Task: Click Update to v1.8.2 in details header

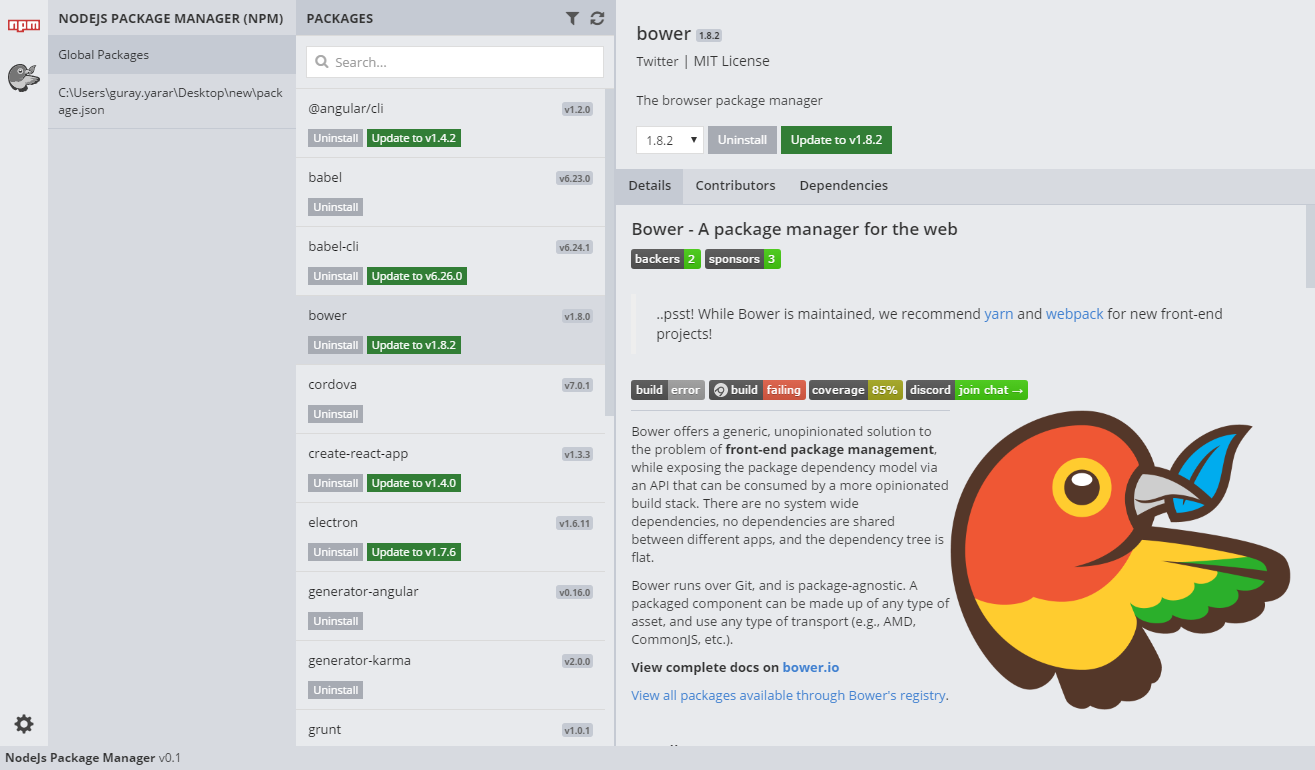Action: coord(836,140)
